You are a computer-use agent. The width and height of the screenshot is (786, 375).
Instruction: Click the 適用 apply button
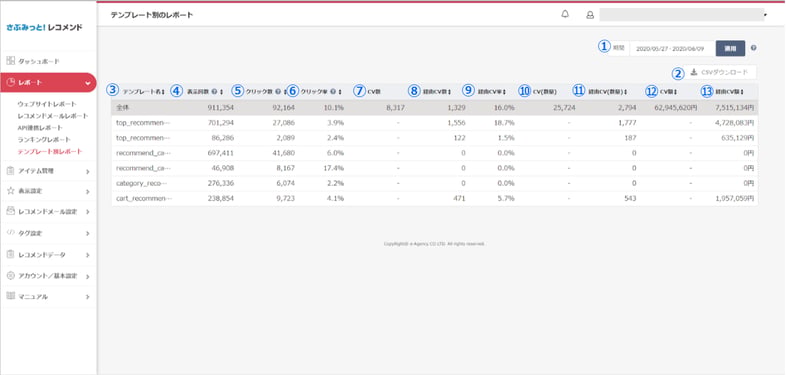pyautogui.click(x=730, y=49)
